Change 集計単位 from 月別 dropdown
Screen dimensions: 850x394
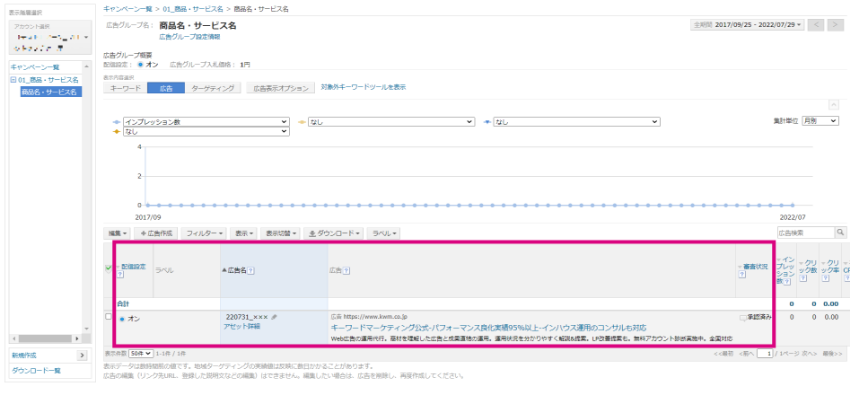[x=821, y=121]
